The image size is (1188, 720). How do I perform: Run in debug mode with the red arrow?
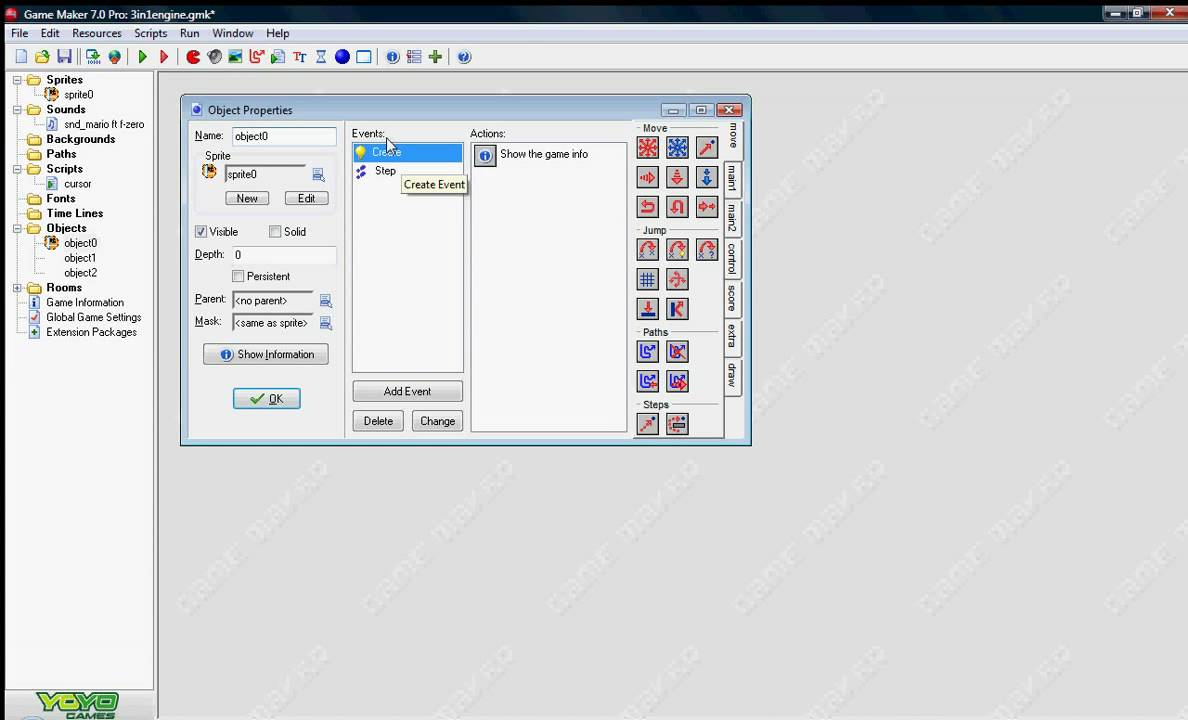164,57
